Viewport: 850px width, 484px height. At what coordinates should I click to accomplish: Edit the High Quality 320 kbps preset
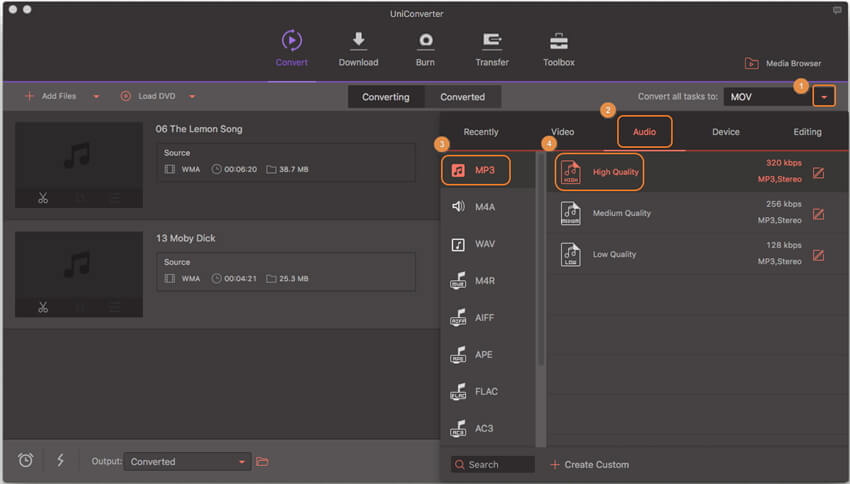click(818, 173)
